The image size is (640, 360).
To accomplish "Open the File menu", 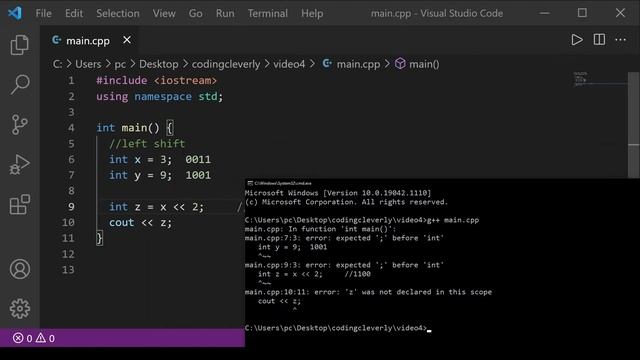I will (43, 13).
